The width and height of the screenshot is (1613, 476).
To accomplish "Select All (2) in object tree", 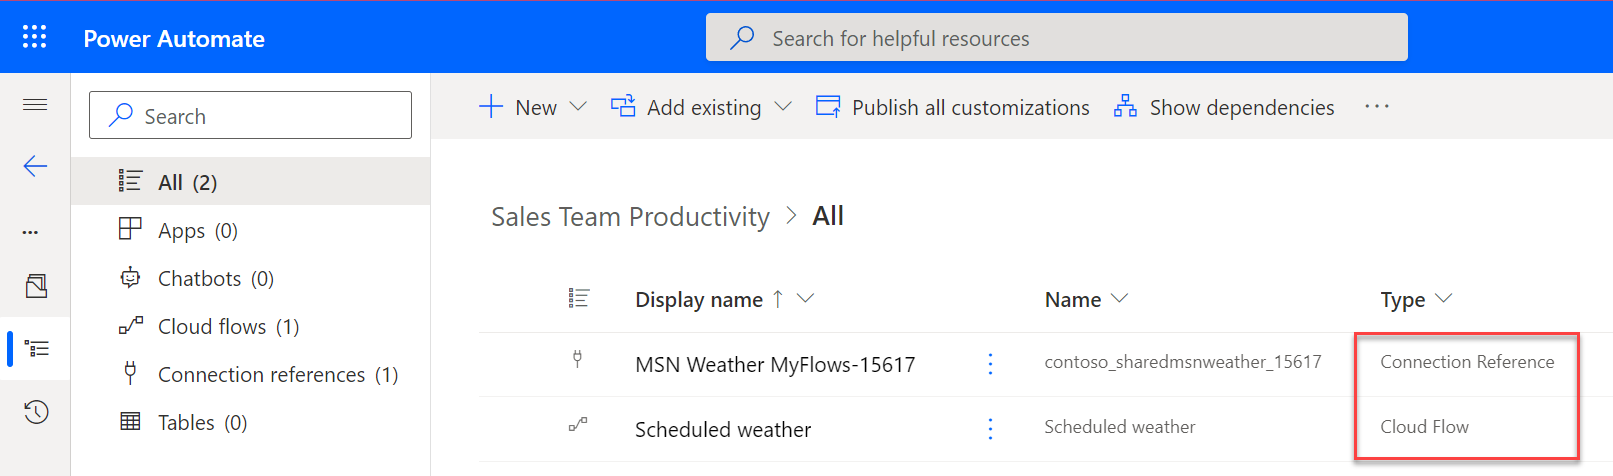I will coord(250,182).
